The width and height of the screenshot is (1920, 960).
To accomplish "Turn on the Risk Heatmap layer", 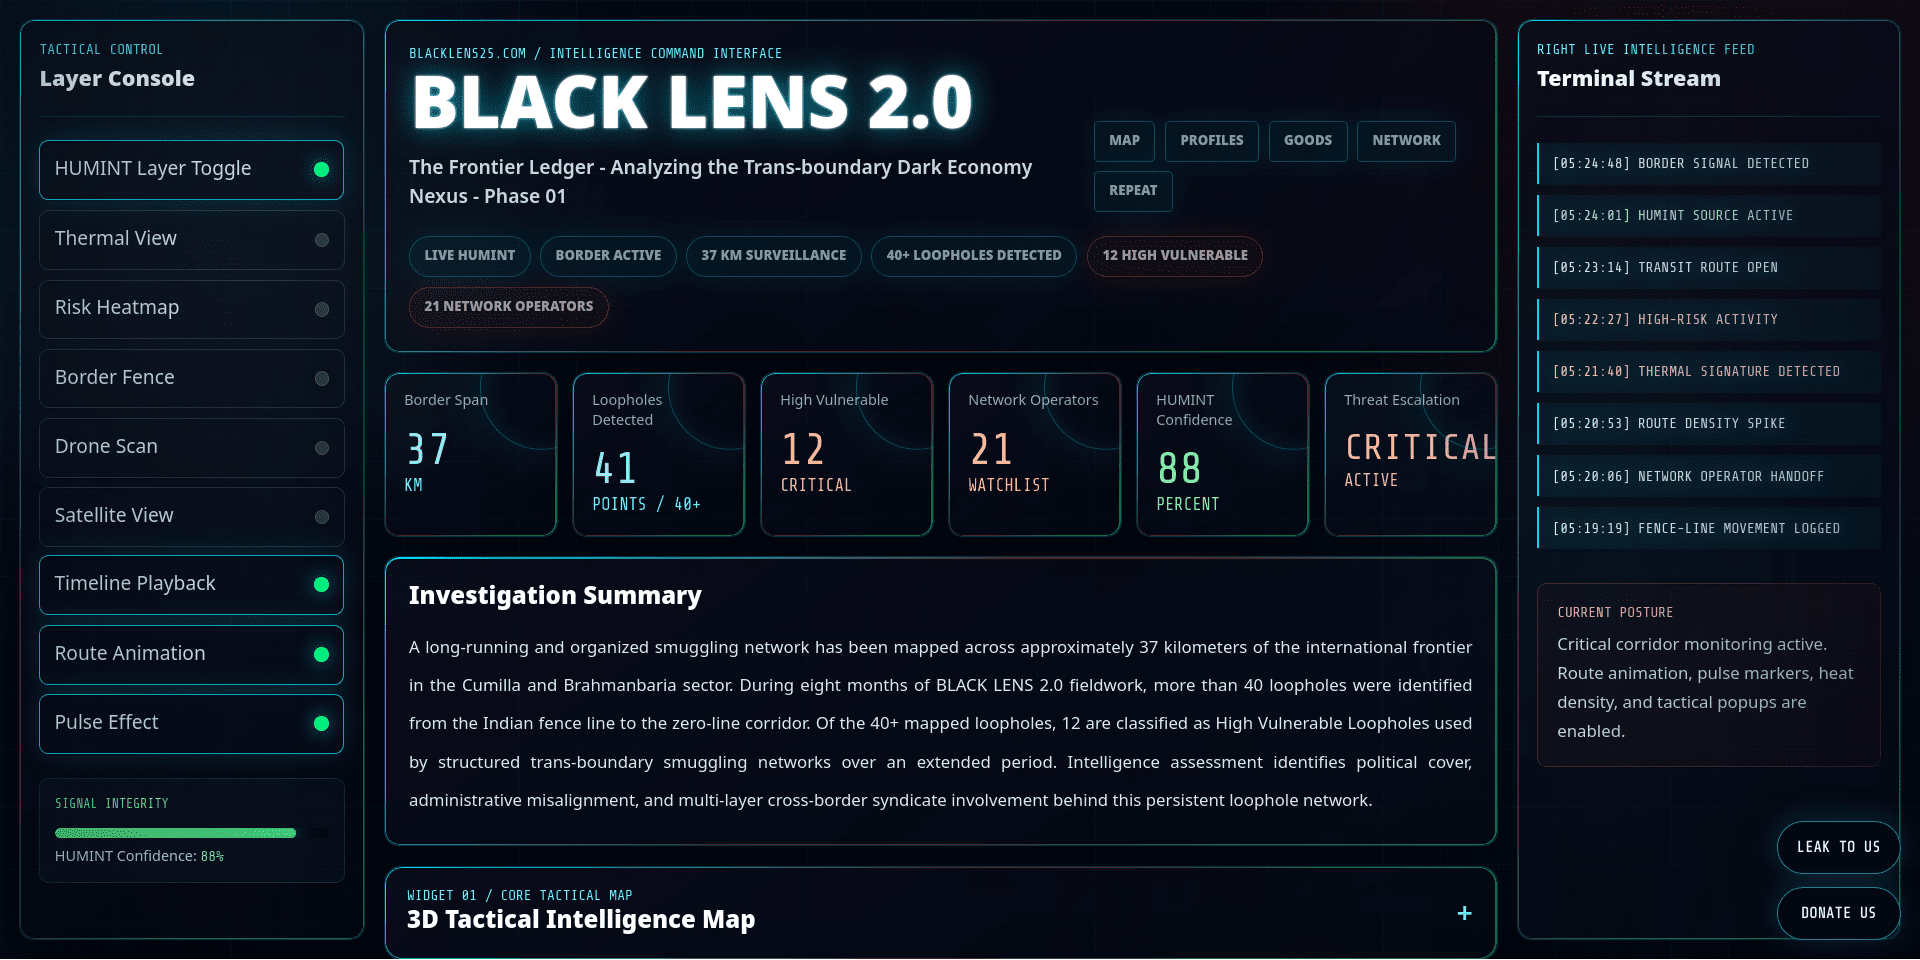I will click(x=191, y=309).
